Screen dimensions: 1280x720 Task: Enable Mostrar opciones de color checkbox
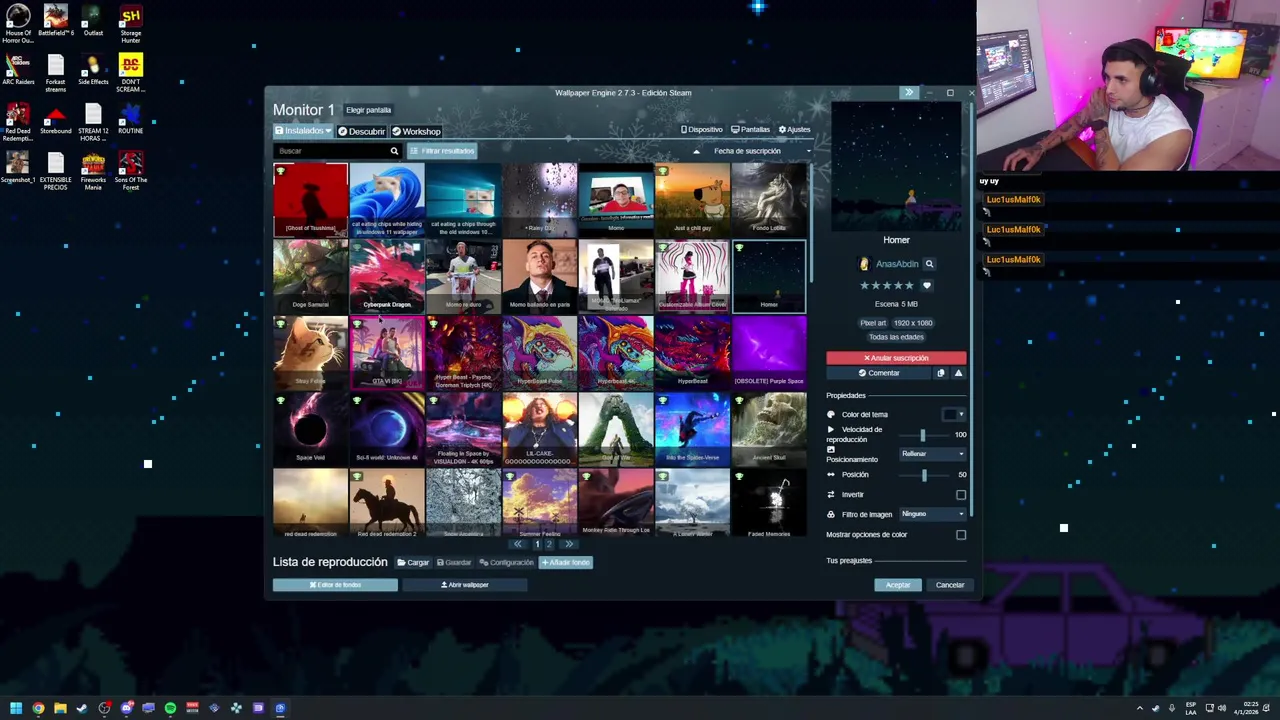tap(961, 534)
